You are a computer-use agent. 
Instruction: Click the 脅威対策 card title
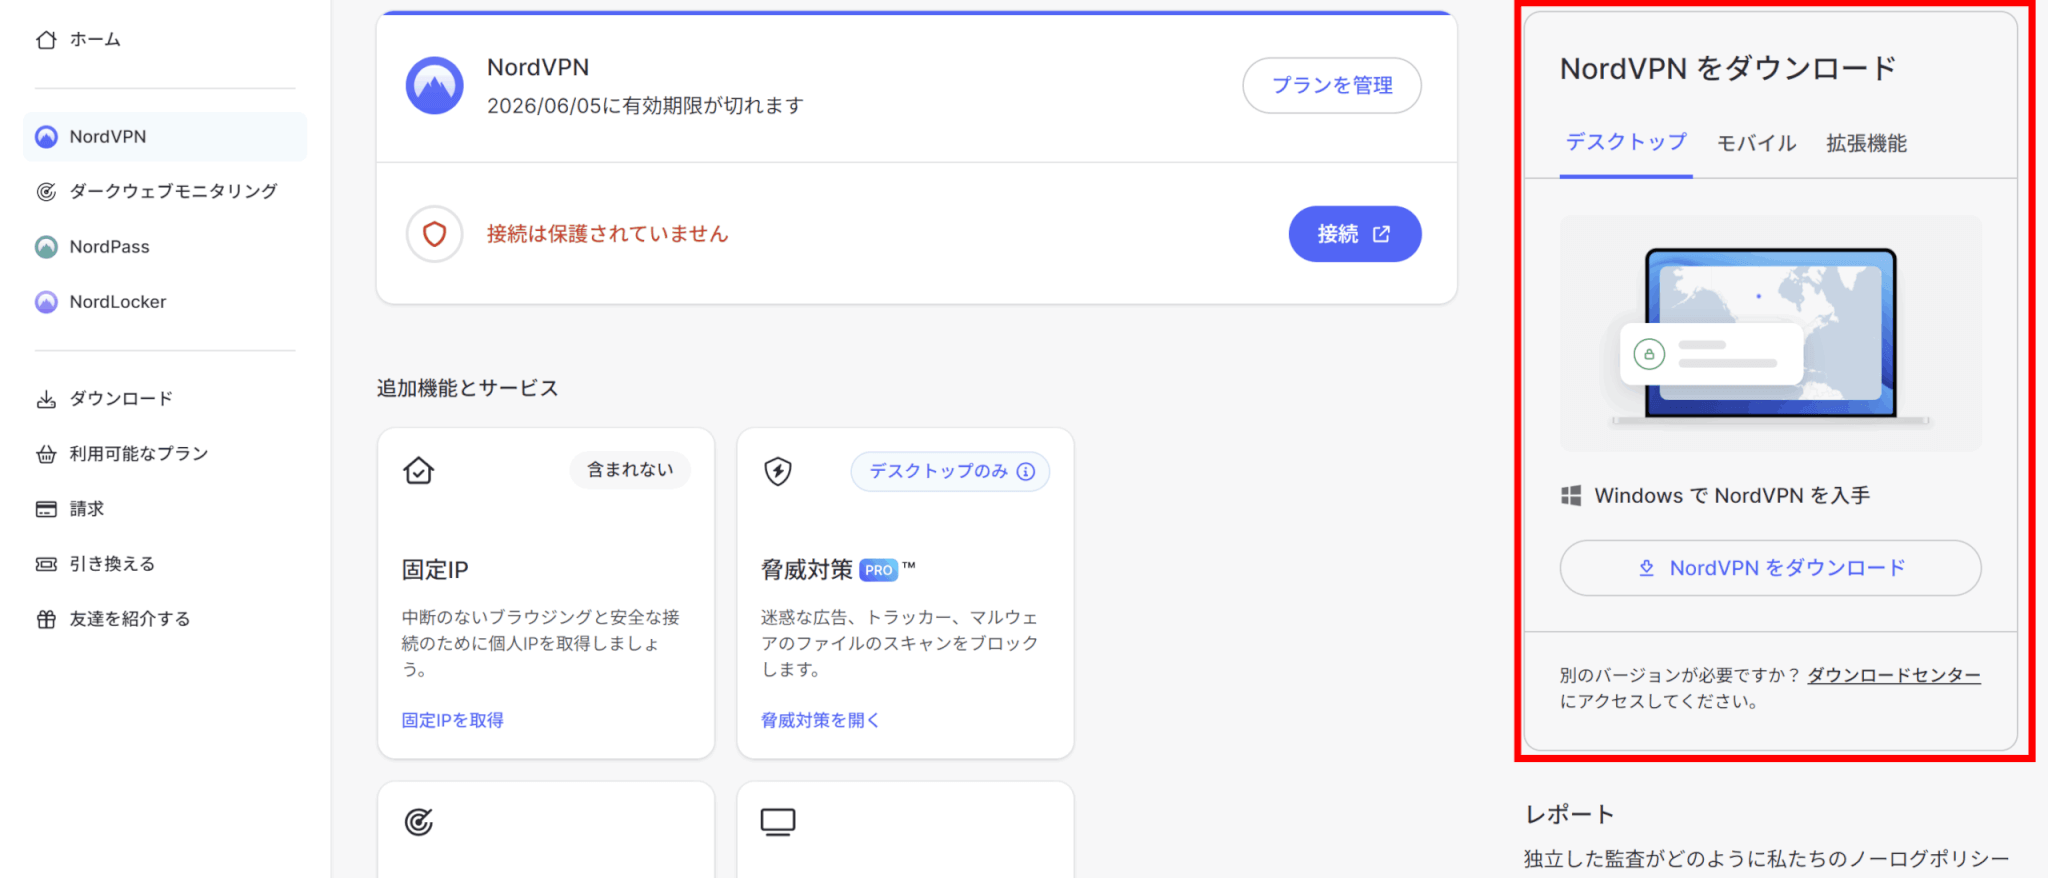[x=806, y=570]
